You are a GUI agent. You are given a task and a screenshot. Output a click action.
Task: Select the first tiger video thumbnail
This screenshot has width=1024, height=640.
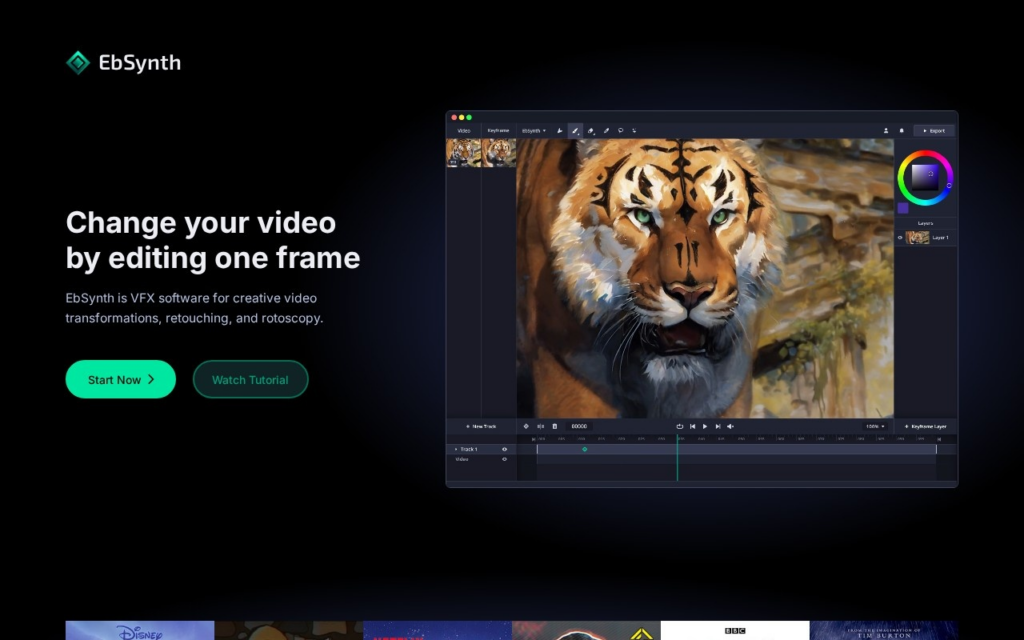pos(464,153)
